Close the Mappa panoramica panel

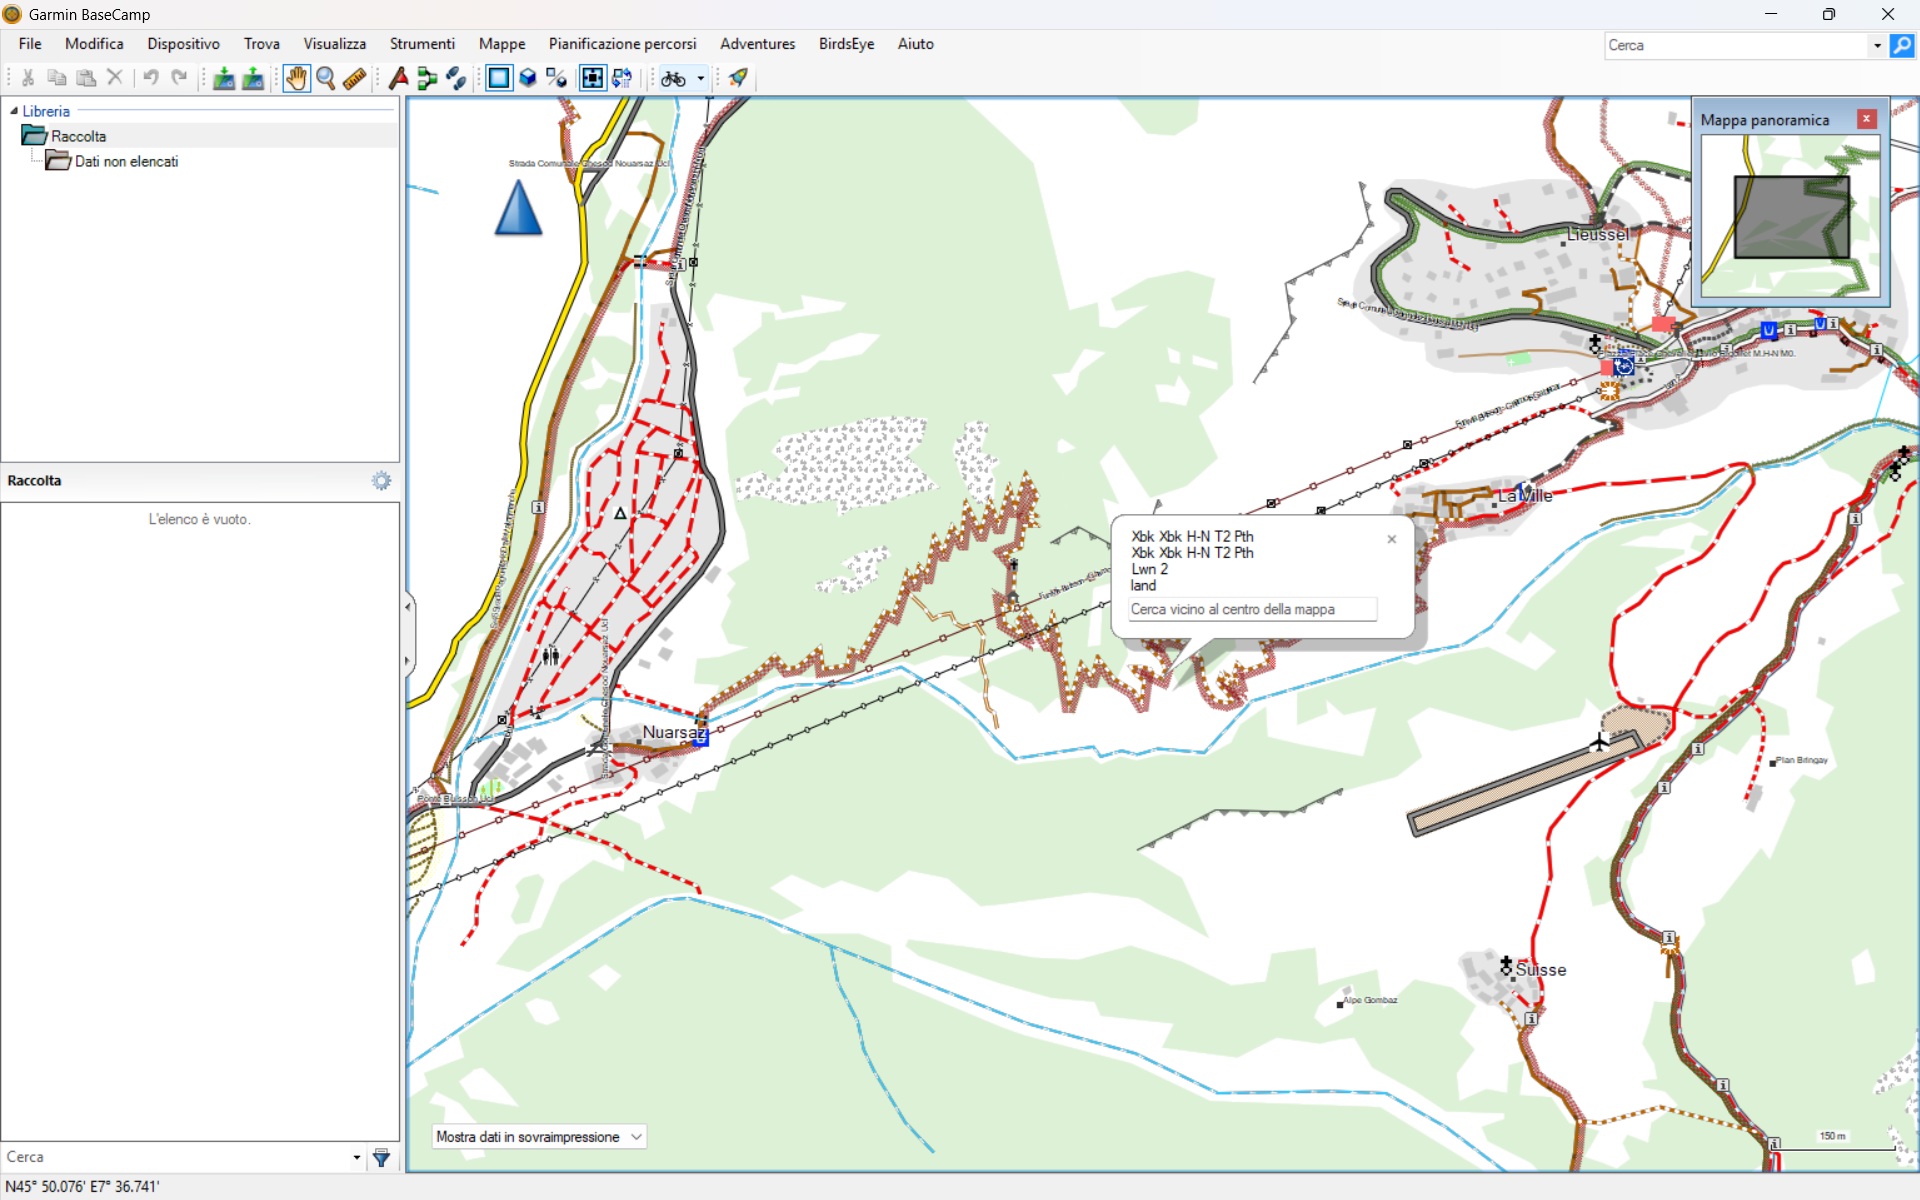coord(1866,119)
